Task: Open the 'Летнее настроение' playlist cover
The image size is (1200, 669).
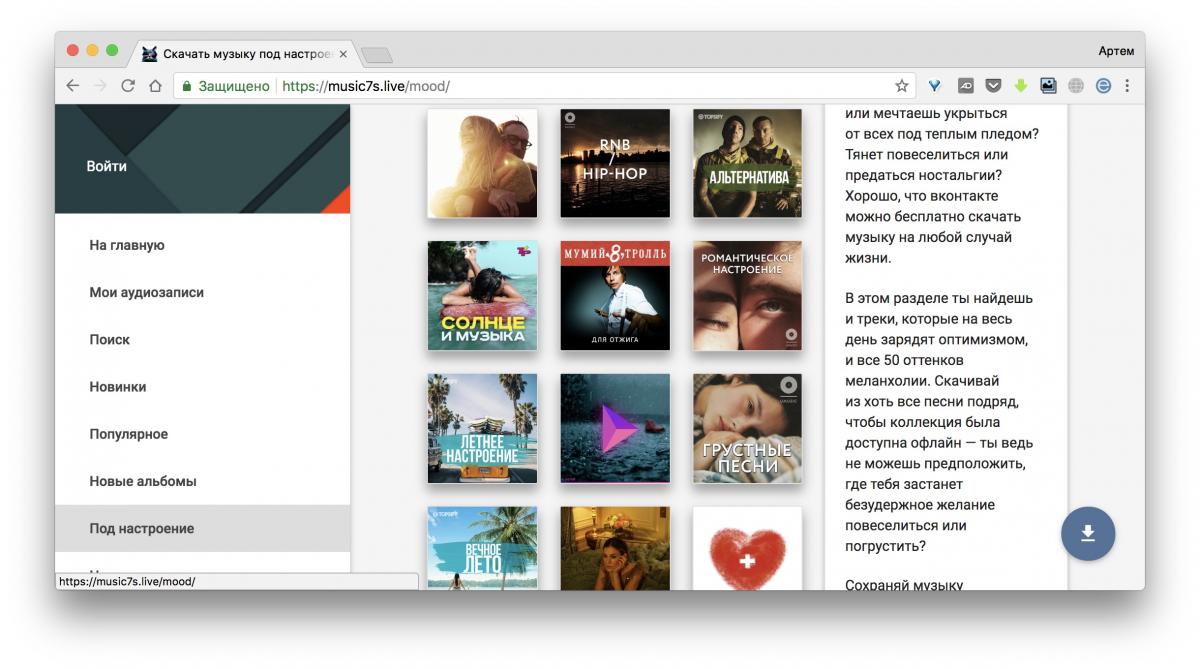Action: click(x=482, y=429)
